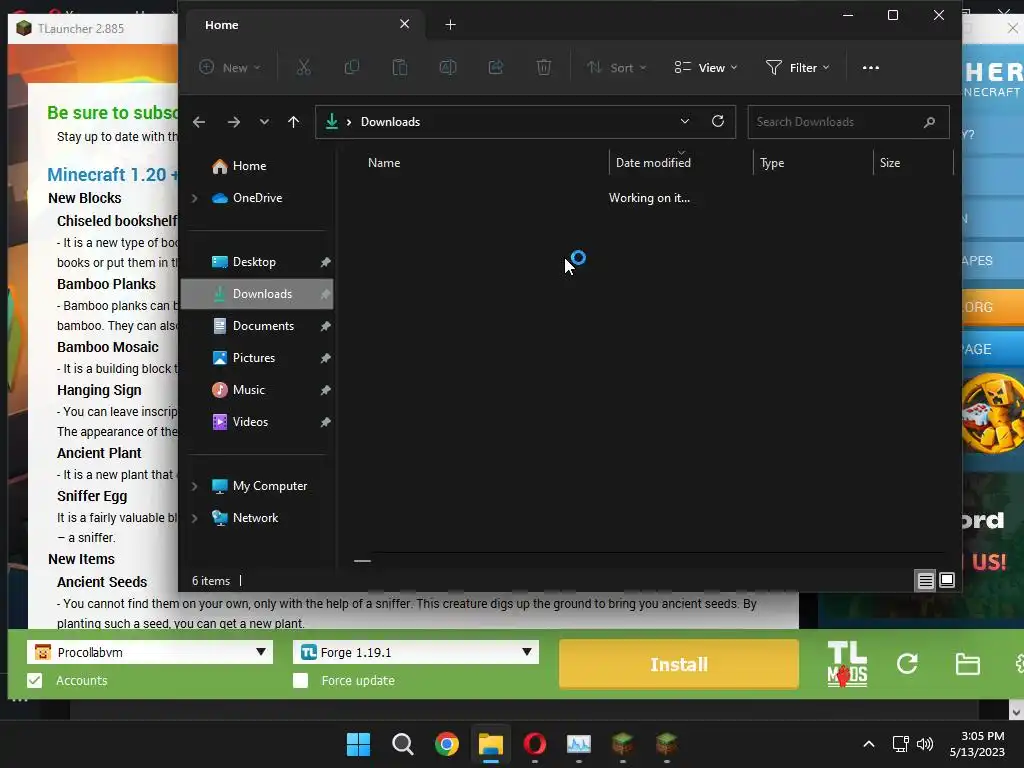1024x768 pixels.
Task: Click the Copy icon in Explorer toolbar
Action: tap(351, 67)
